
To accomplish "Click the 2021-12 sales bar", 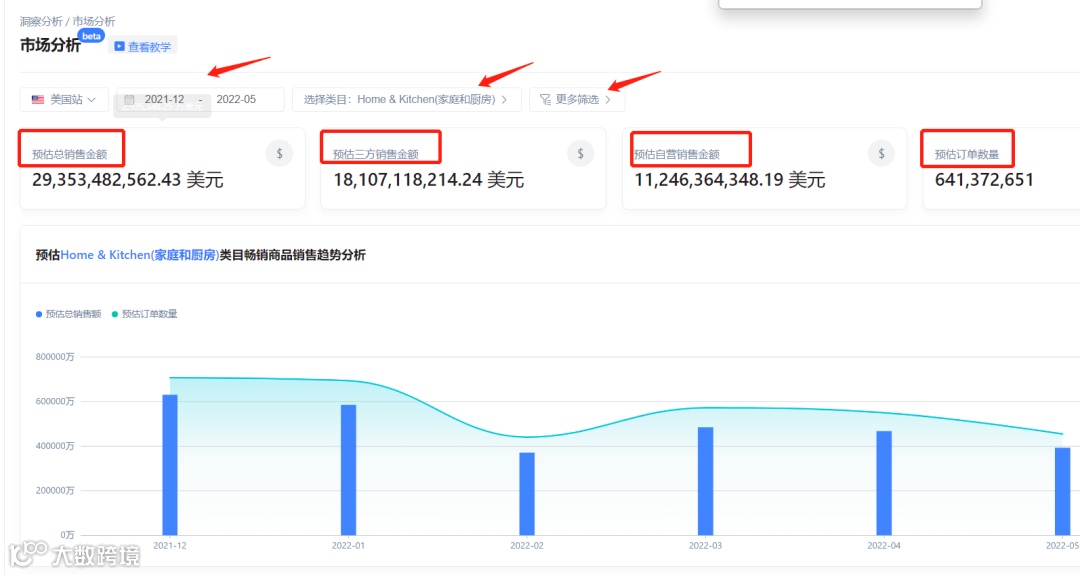I will point(169,465).
